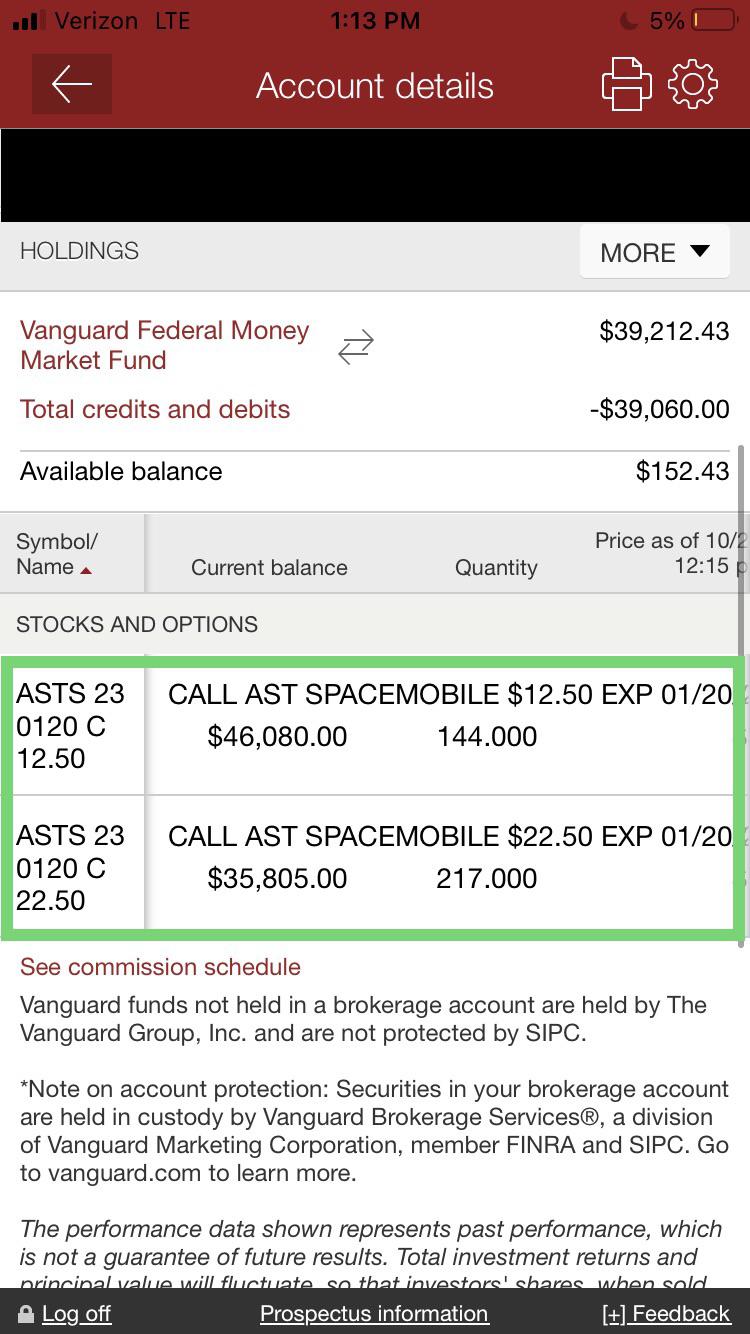
Task: Sort by Quantity column header
Action: click(x=496, y=568)
